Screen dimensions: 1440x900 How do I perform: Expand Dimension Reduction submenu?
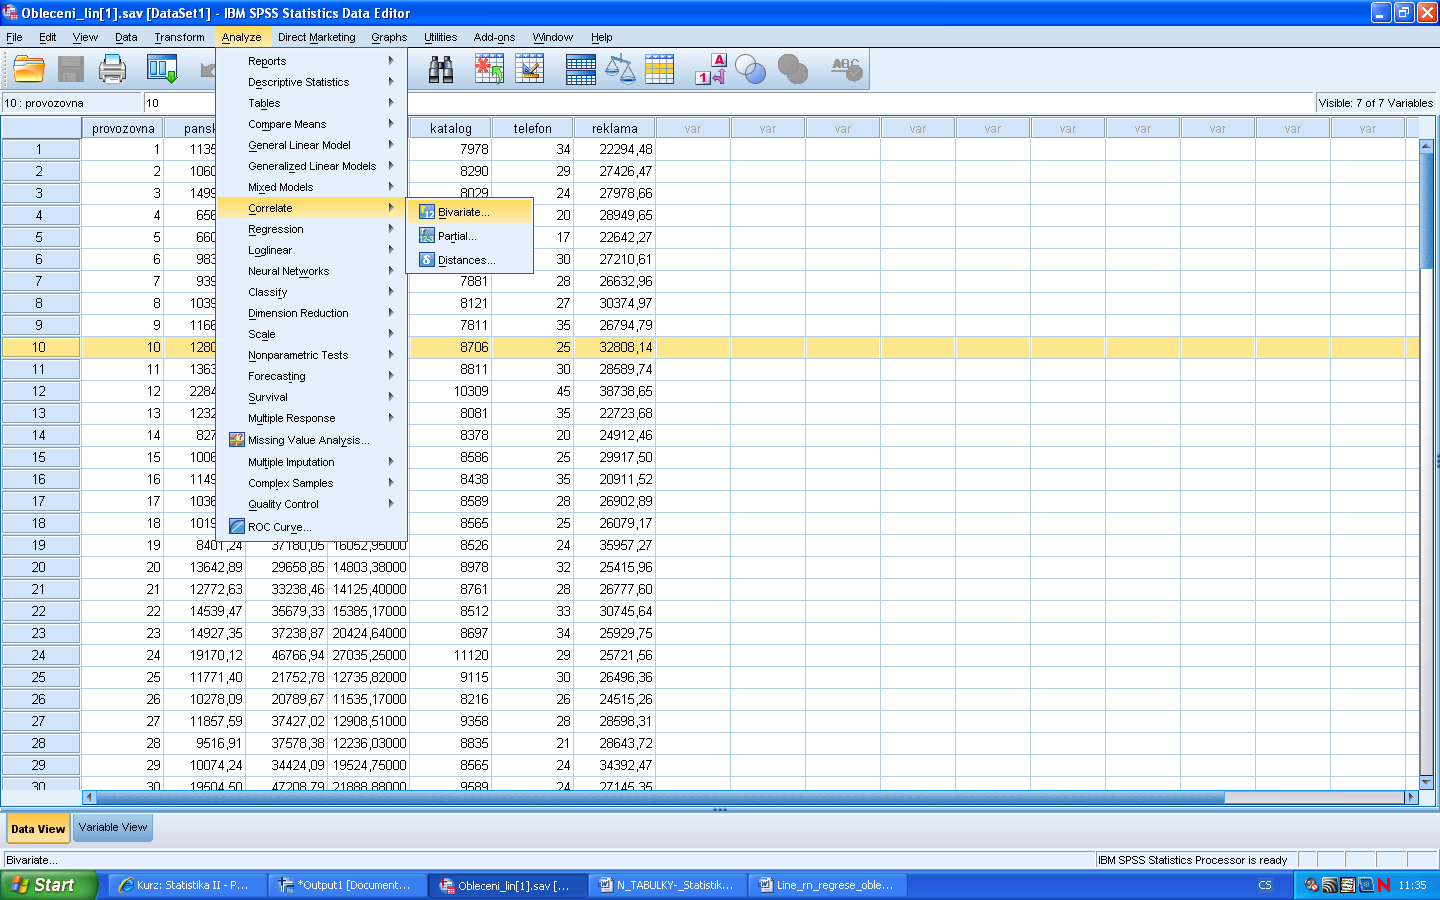click(x=311, y=313)
